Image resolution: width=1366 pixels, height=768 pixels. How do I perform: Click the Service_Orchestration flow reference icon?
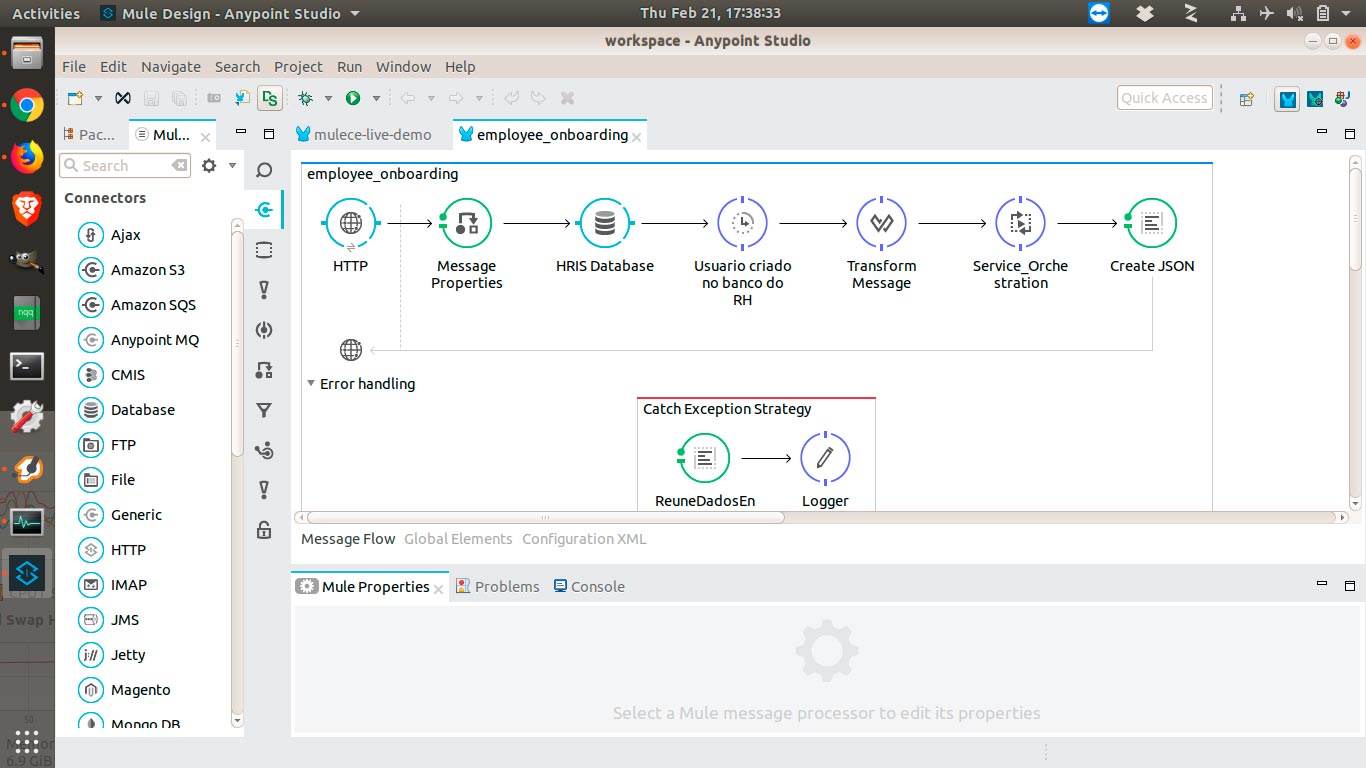pos(1020,223)
